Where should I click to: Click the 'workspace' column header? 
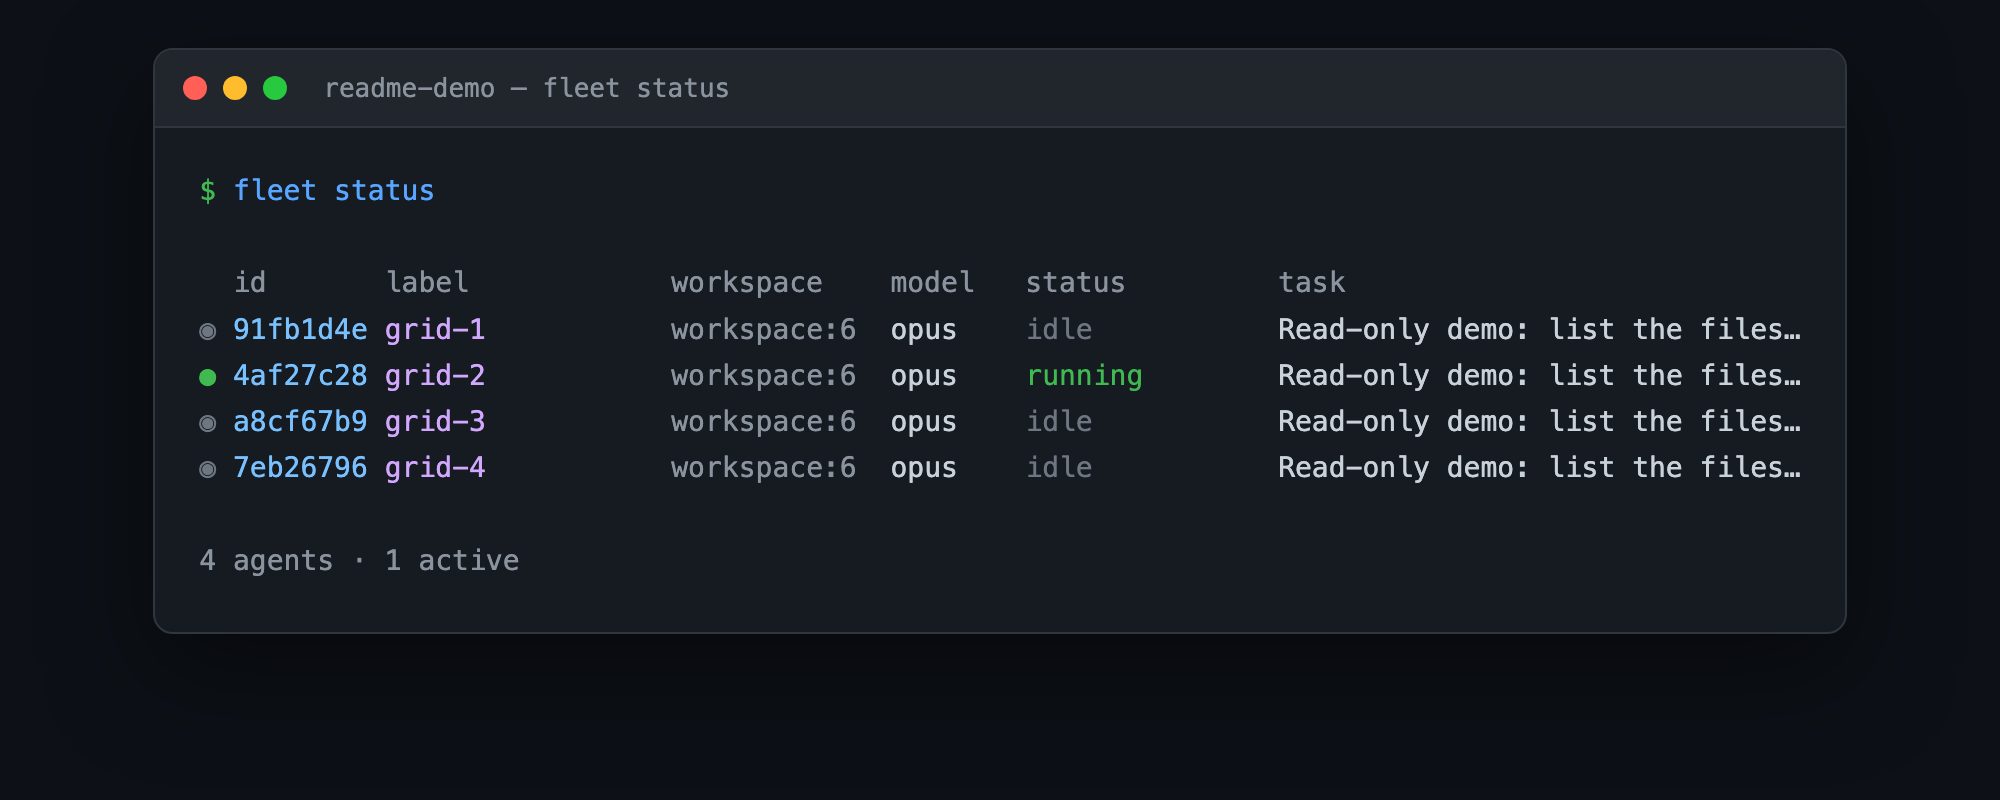click(747, 283)
